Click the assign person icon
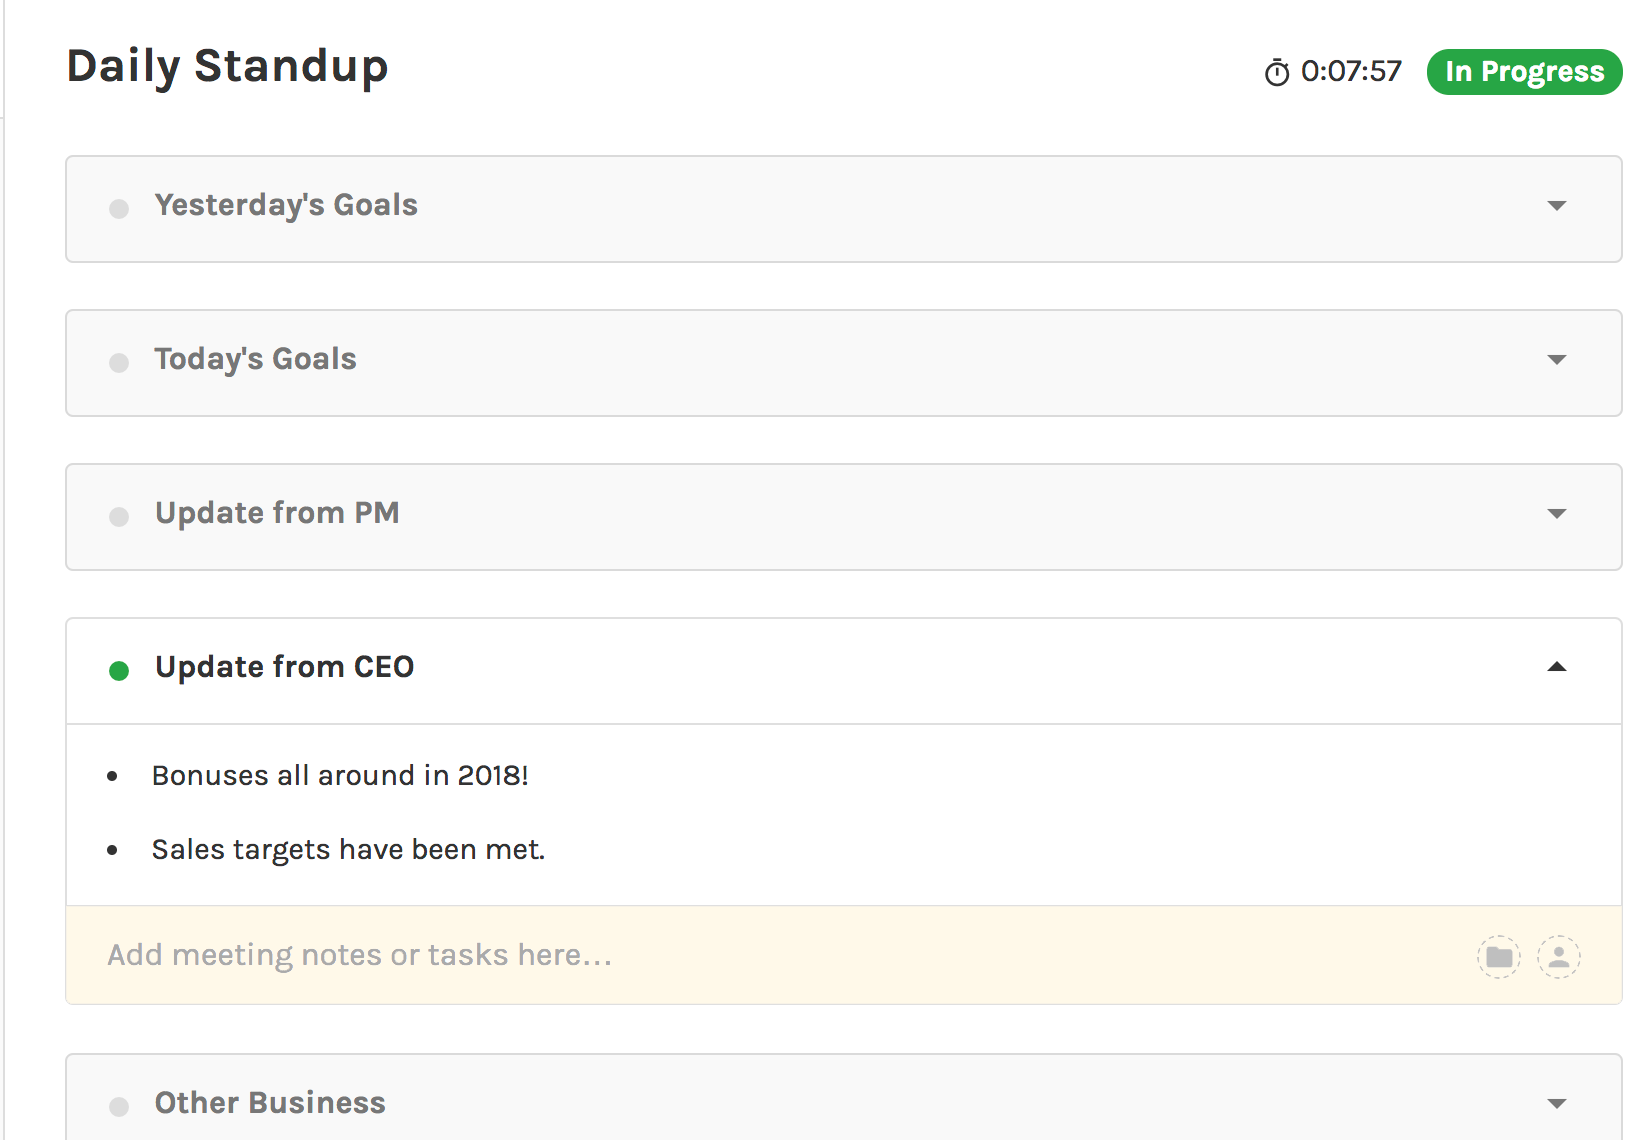 tap(1558, 957)
